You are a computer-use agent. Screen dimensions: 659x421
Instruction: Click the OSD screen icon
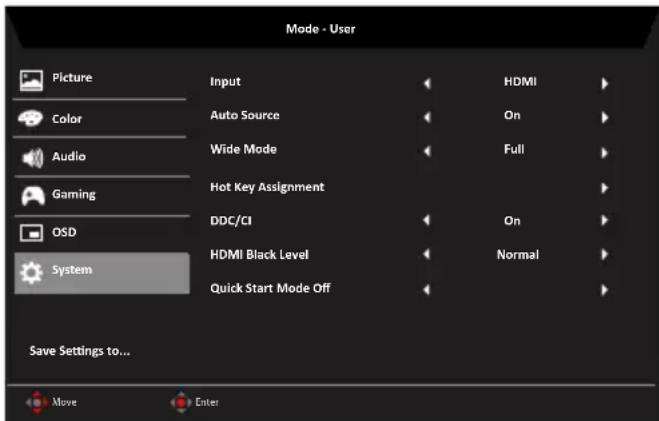(x=31, y=233)
